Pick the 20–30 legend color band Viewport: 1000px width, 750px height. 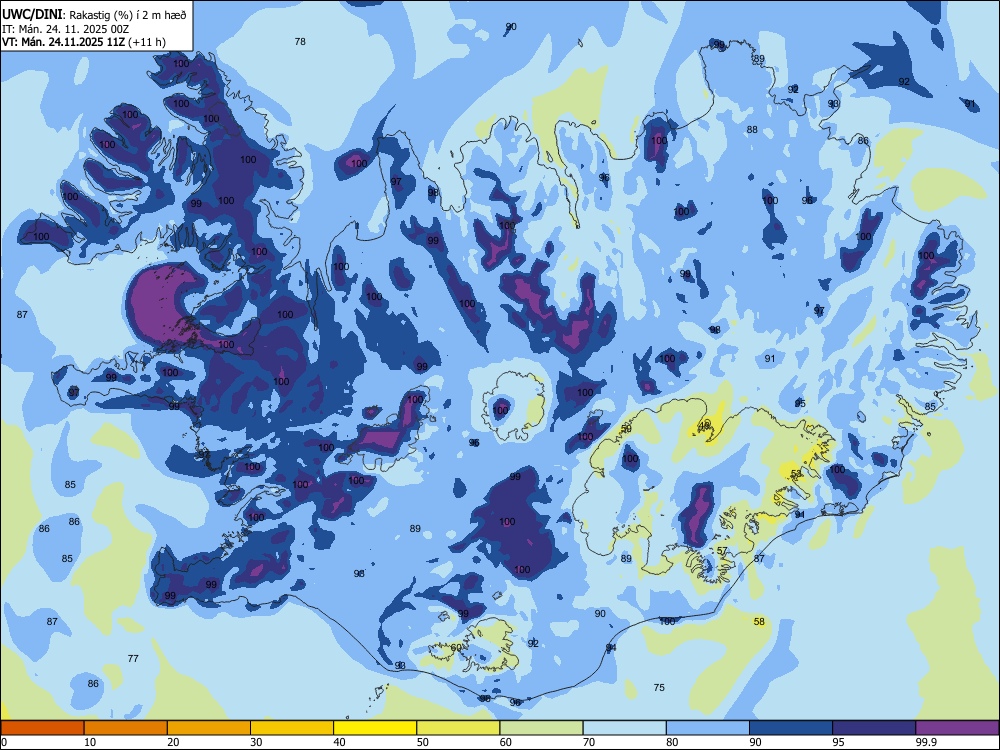click(209, 728)
